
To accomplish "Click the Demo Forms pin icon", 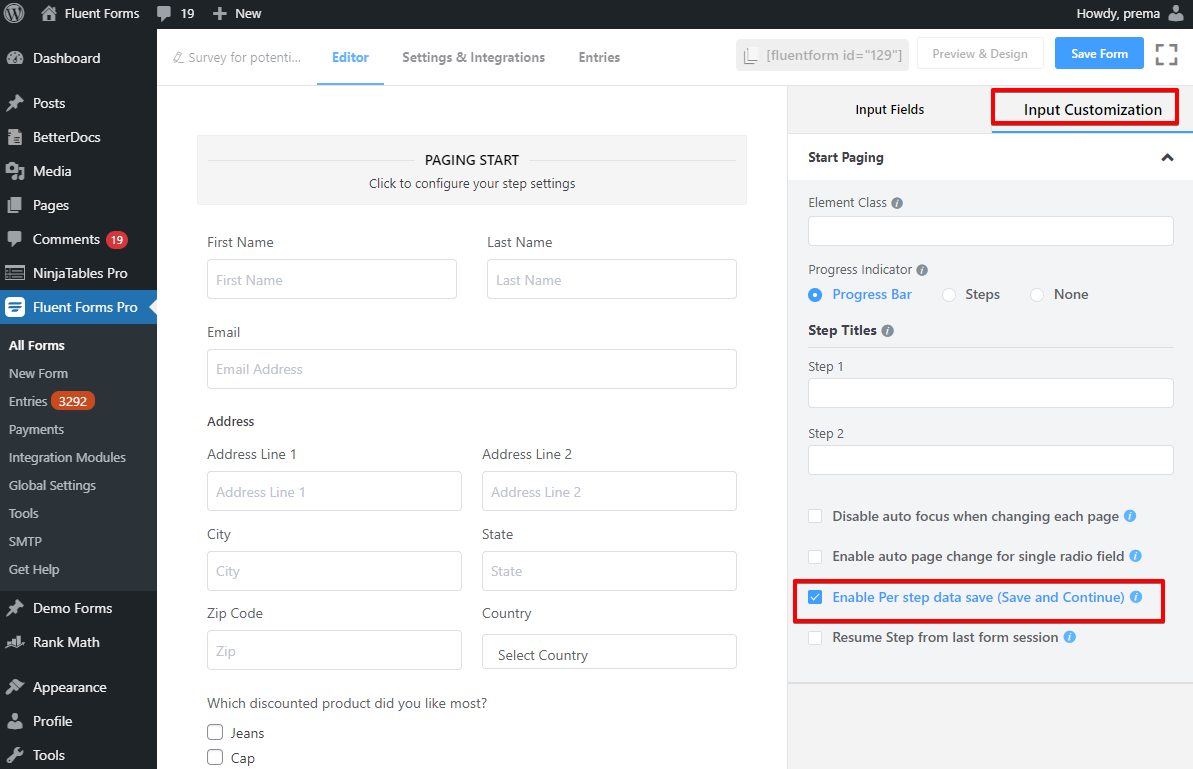I will pyautogui.click(x=14, y=608).
